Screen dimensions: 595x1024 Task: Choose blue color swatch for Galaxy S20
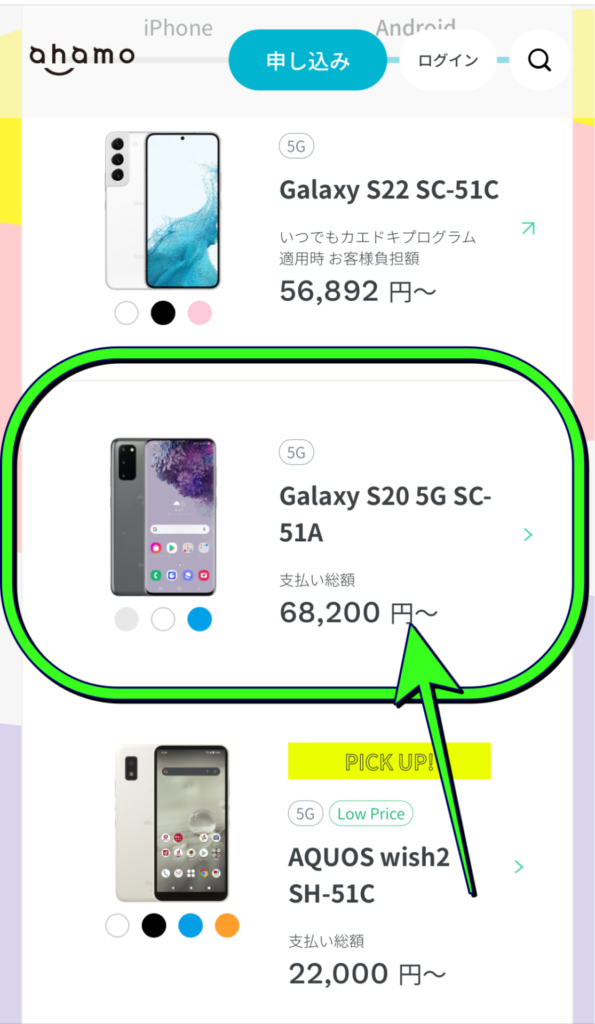200,619
